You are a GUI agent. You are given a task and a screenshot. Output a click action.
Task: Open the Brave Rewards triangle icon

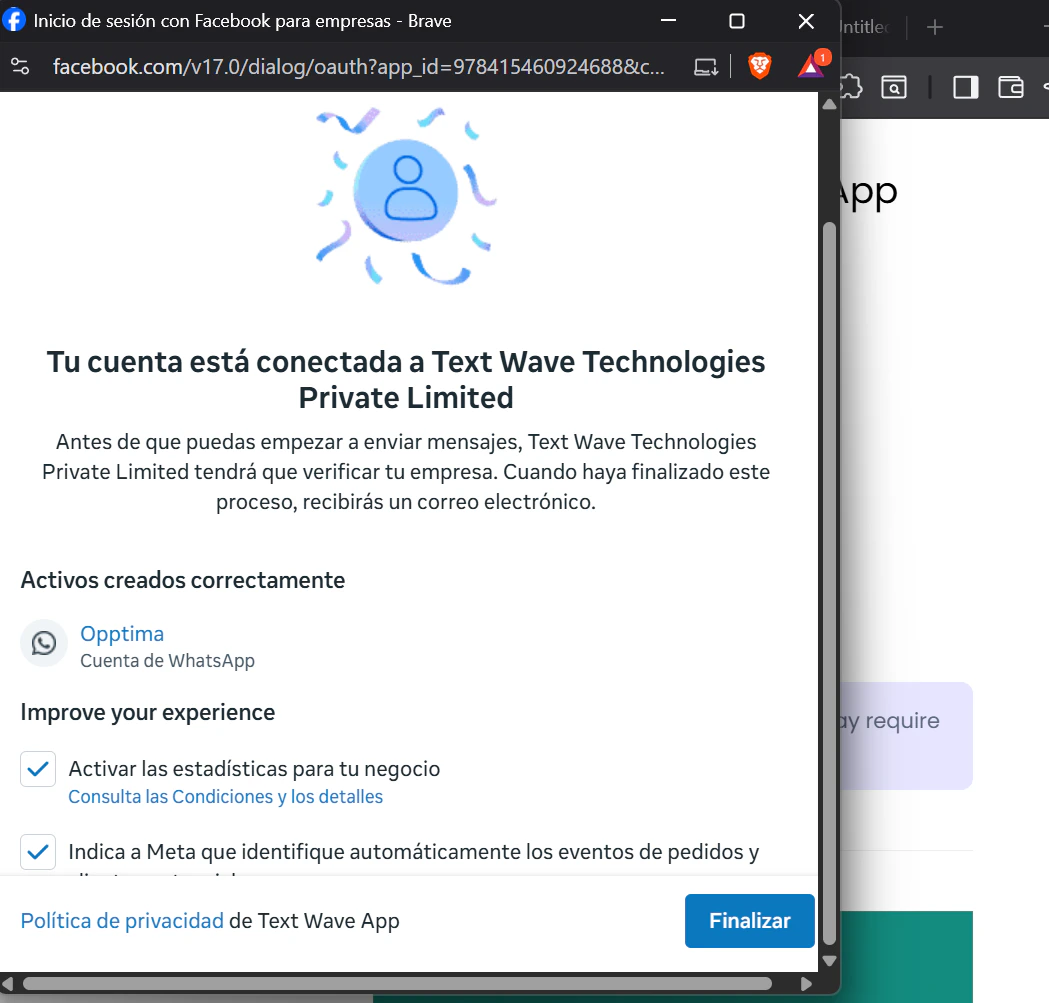coord(812,66)
